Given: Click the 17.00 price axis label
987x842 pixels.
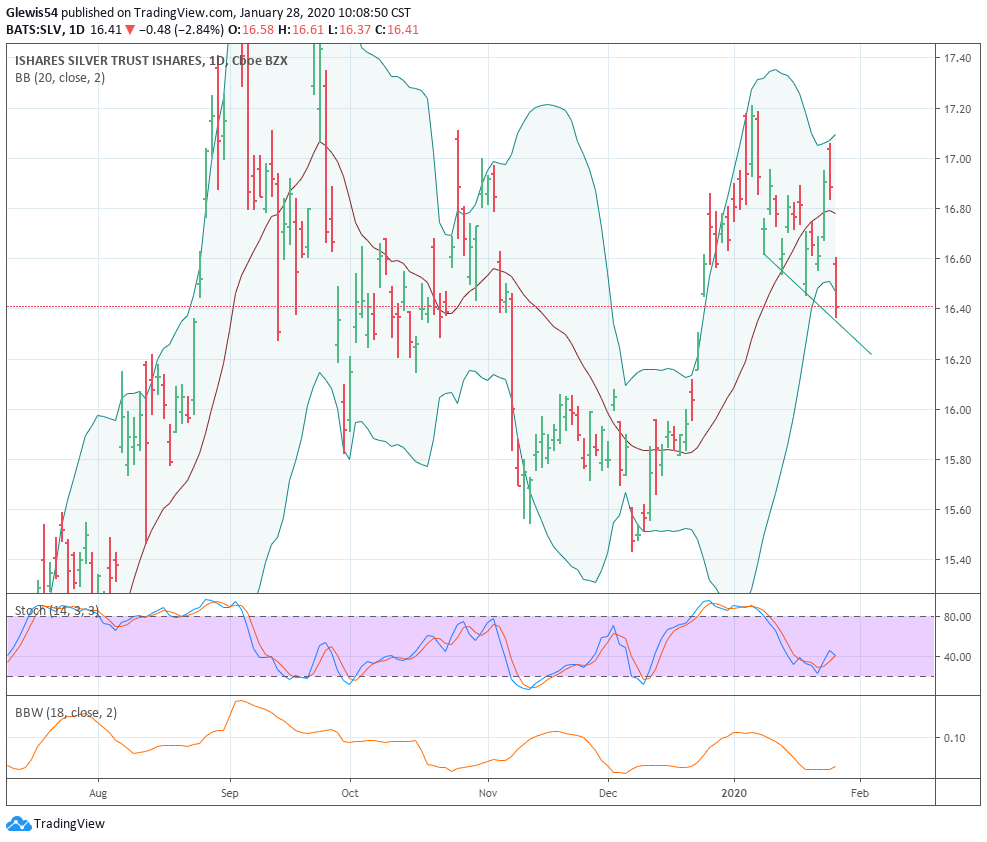Looking at the screenshot, I should pos(957,159).
